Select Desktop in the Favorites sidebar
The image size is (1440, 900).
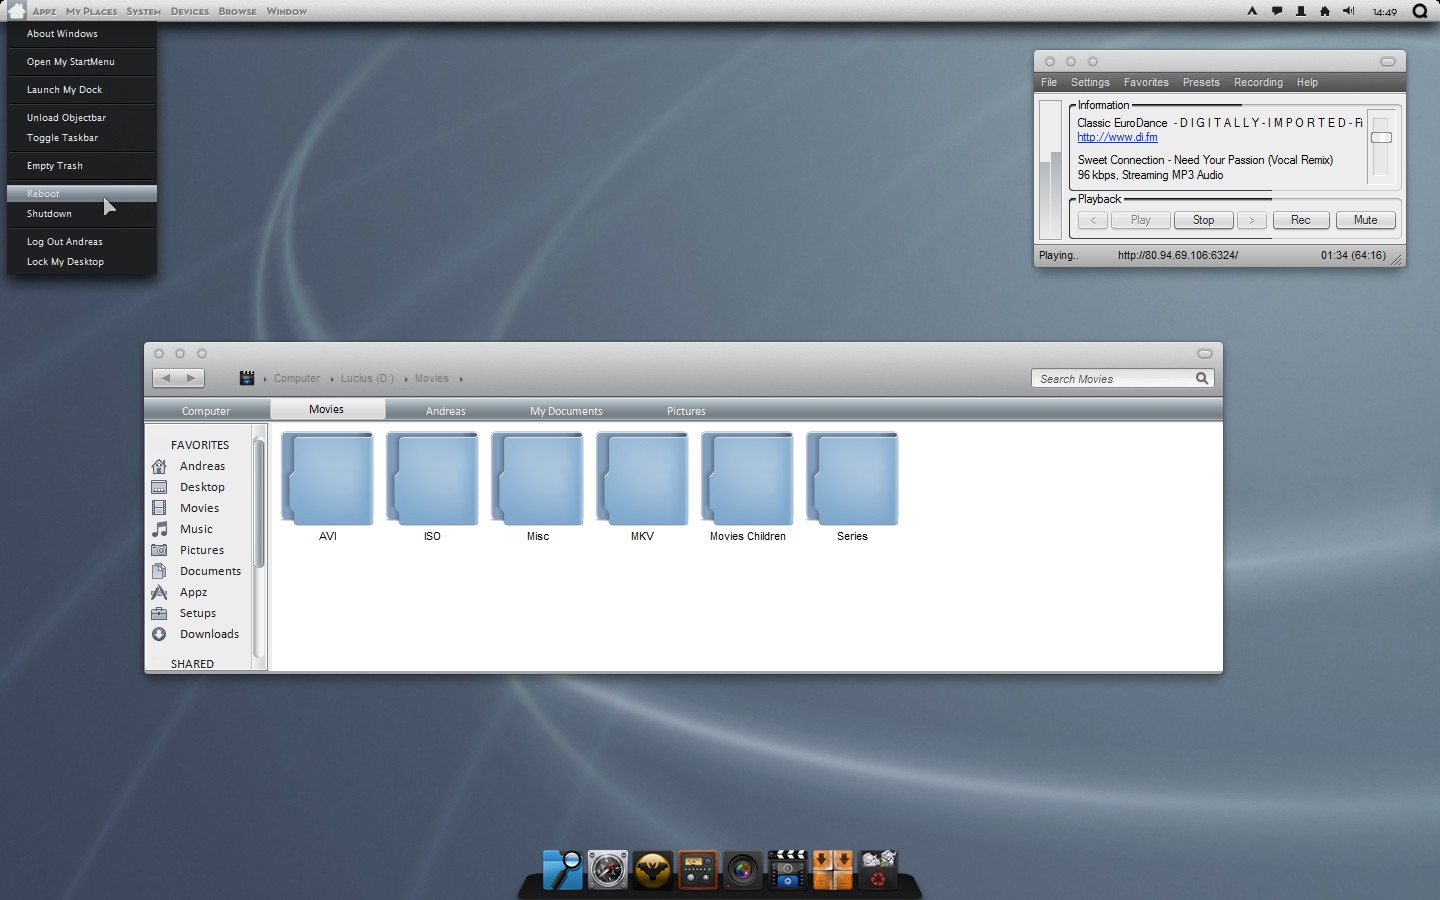tap(201, 487)
